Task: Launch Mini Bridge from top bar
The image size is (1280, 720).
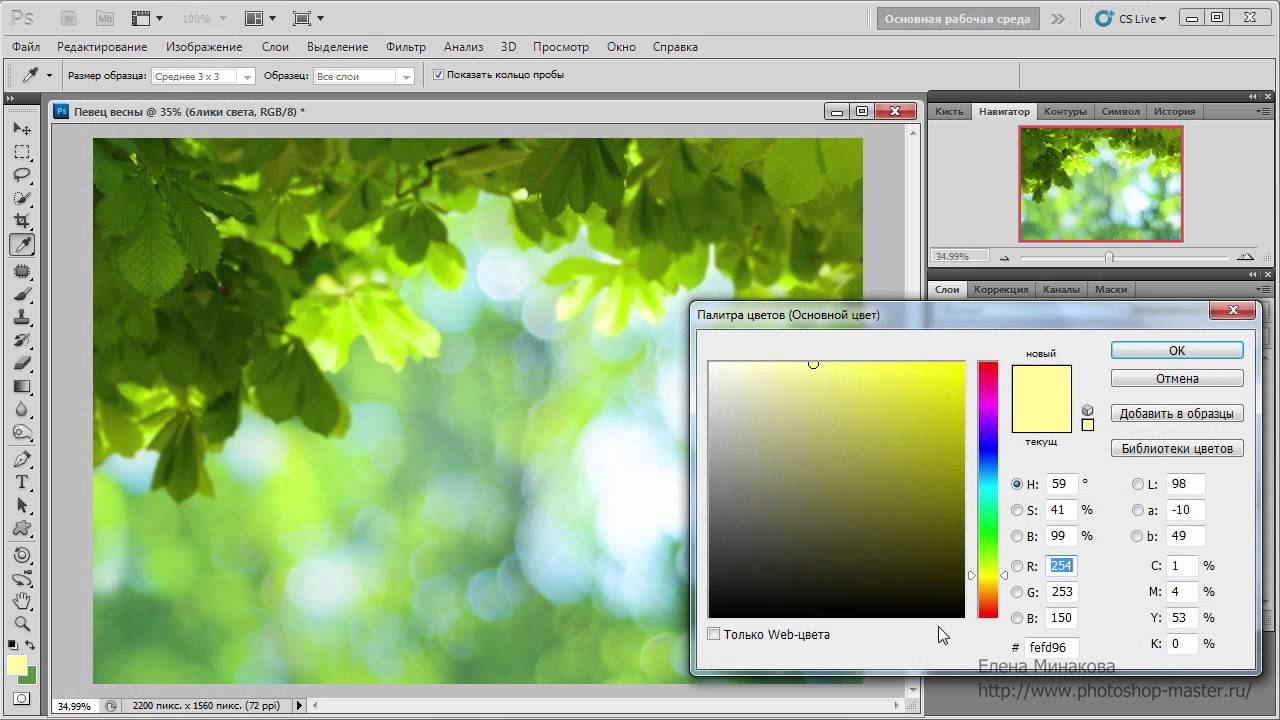Action: [x=104, y=18]
